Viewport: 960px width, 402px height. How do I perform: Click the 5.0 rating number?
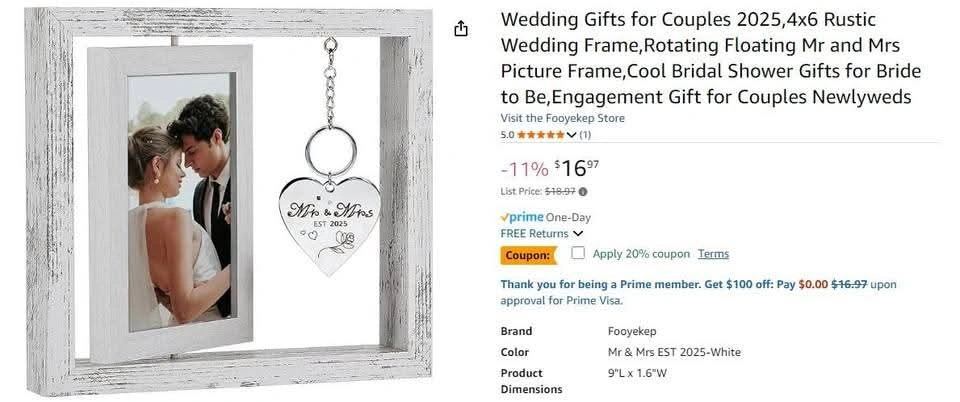point(508,135)
